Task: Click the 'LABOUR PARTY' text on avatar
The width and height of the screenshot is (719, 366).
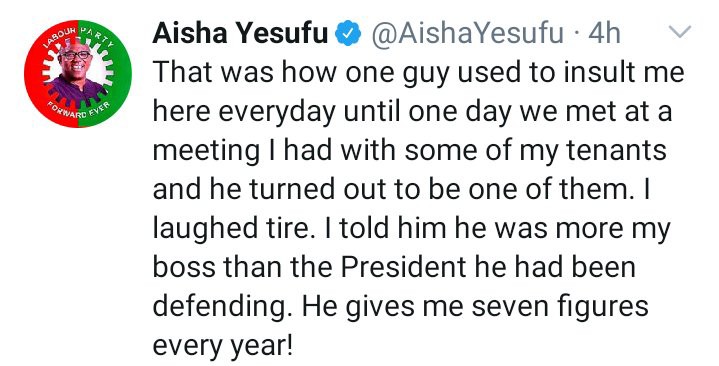Action: tap(76, 36)
